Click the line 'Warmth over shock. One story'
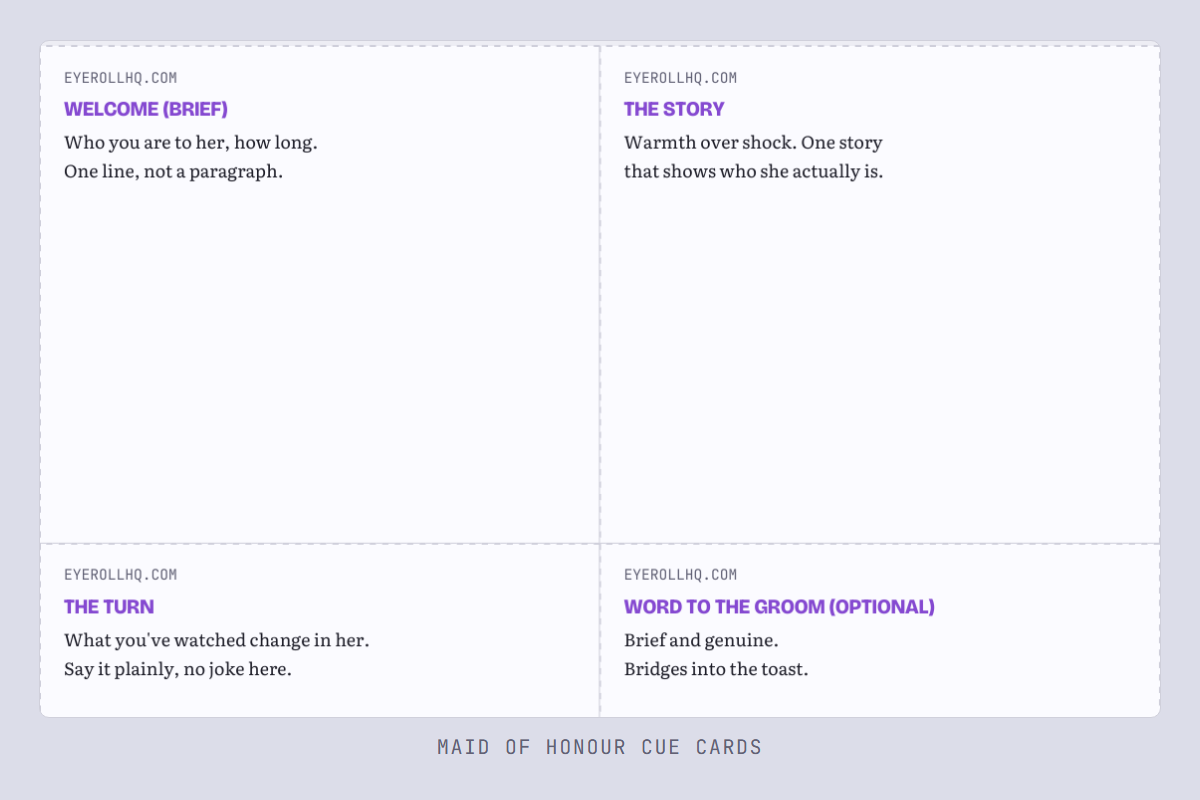1200x800 pixels. click(753, 142)
